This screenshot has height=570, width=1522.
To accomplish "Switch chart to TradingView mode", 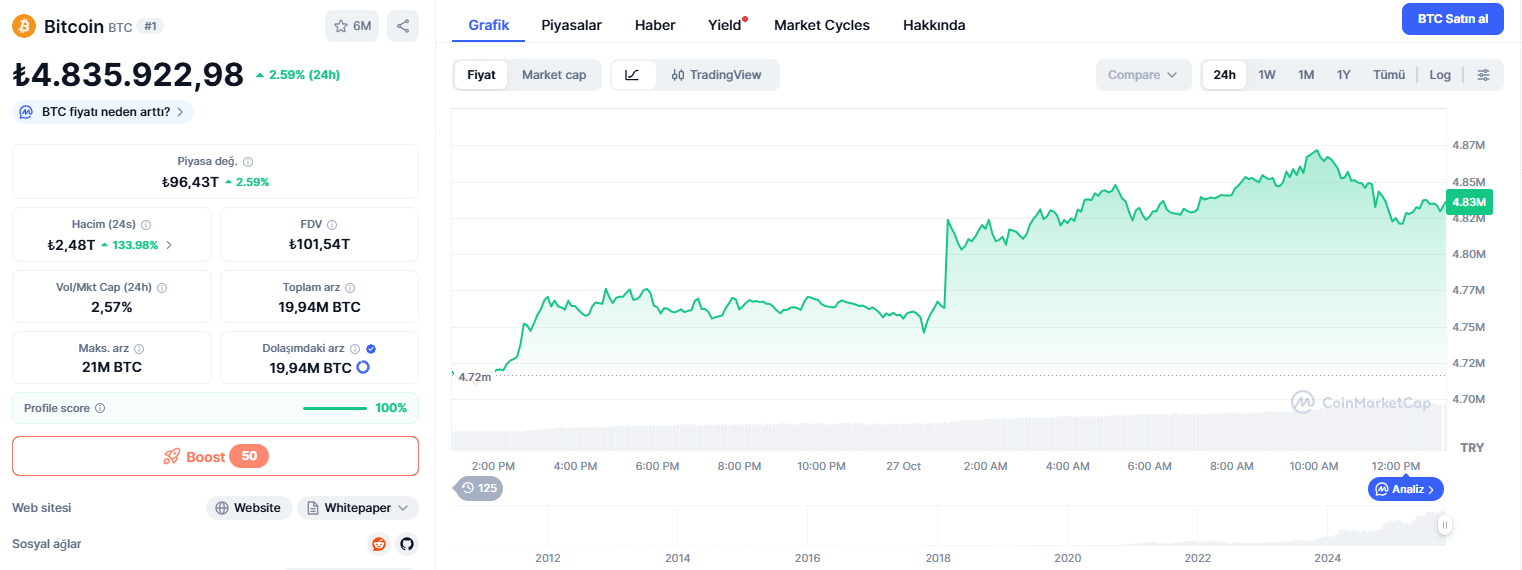I will pos(717,75).
